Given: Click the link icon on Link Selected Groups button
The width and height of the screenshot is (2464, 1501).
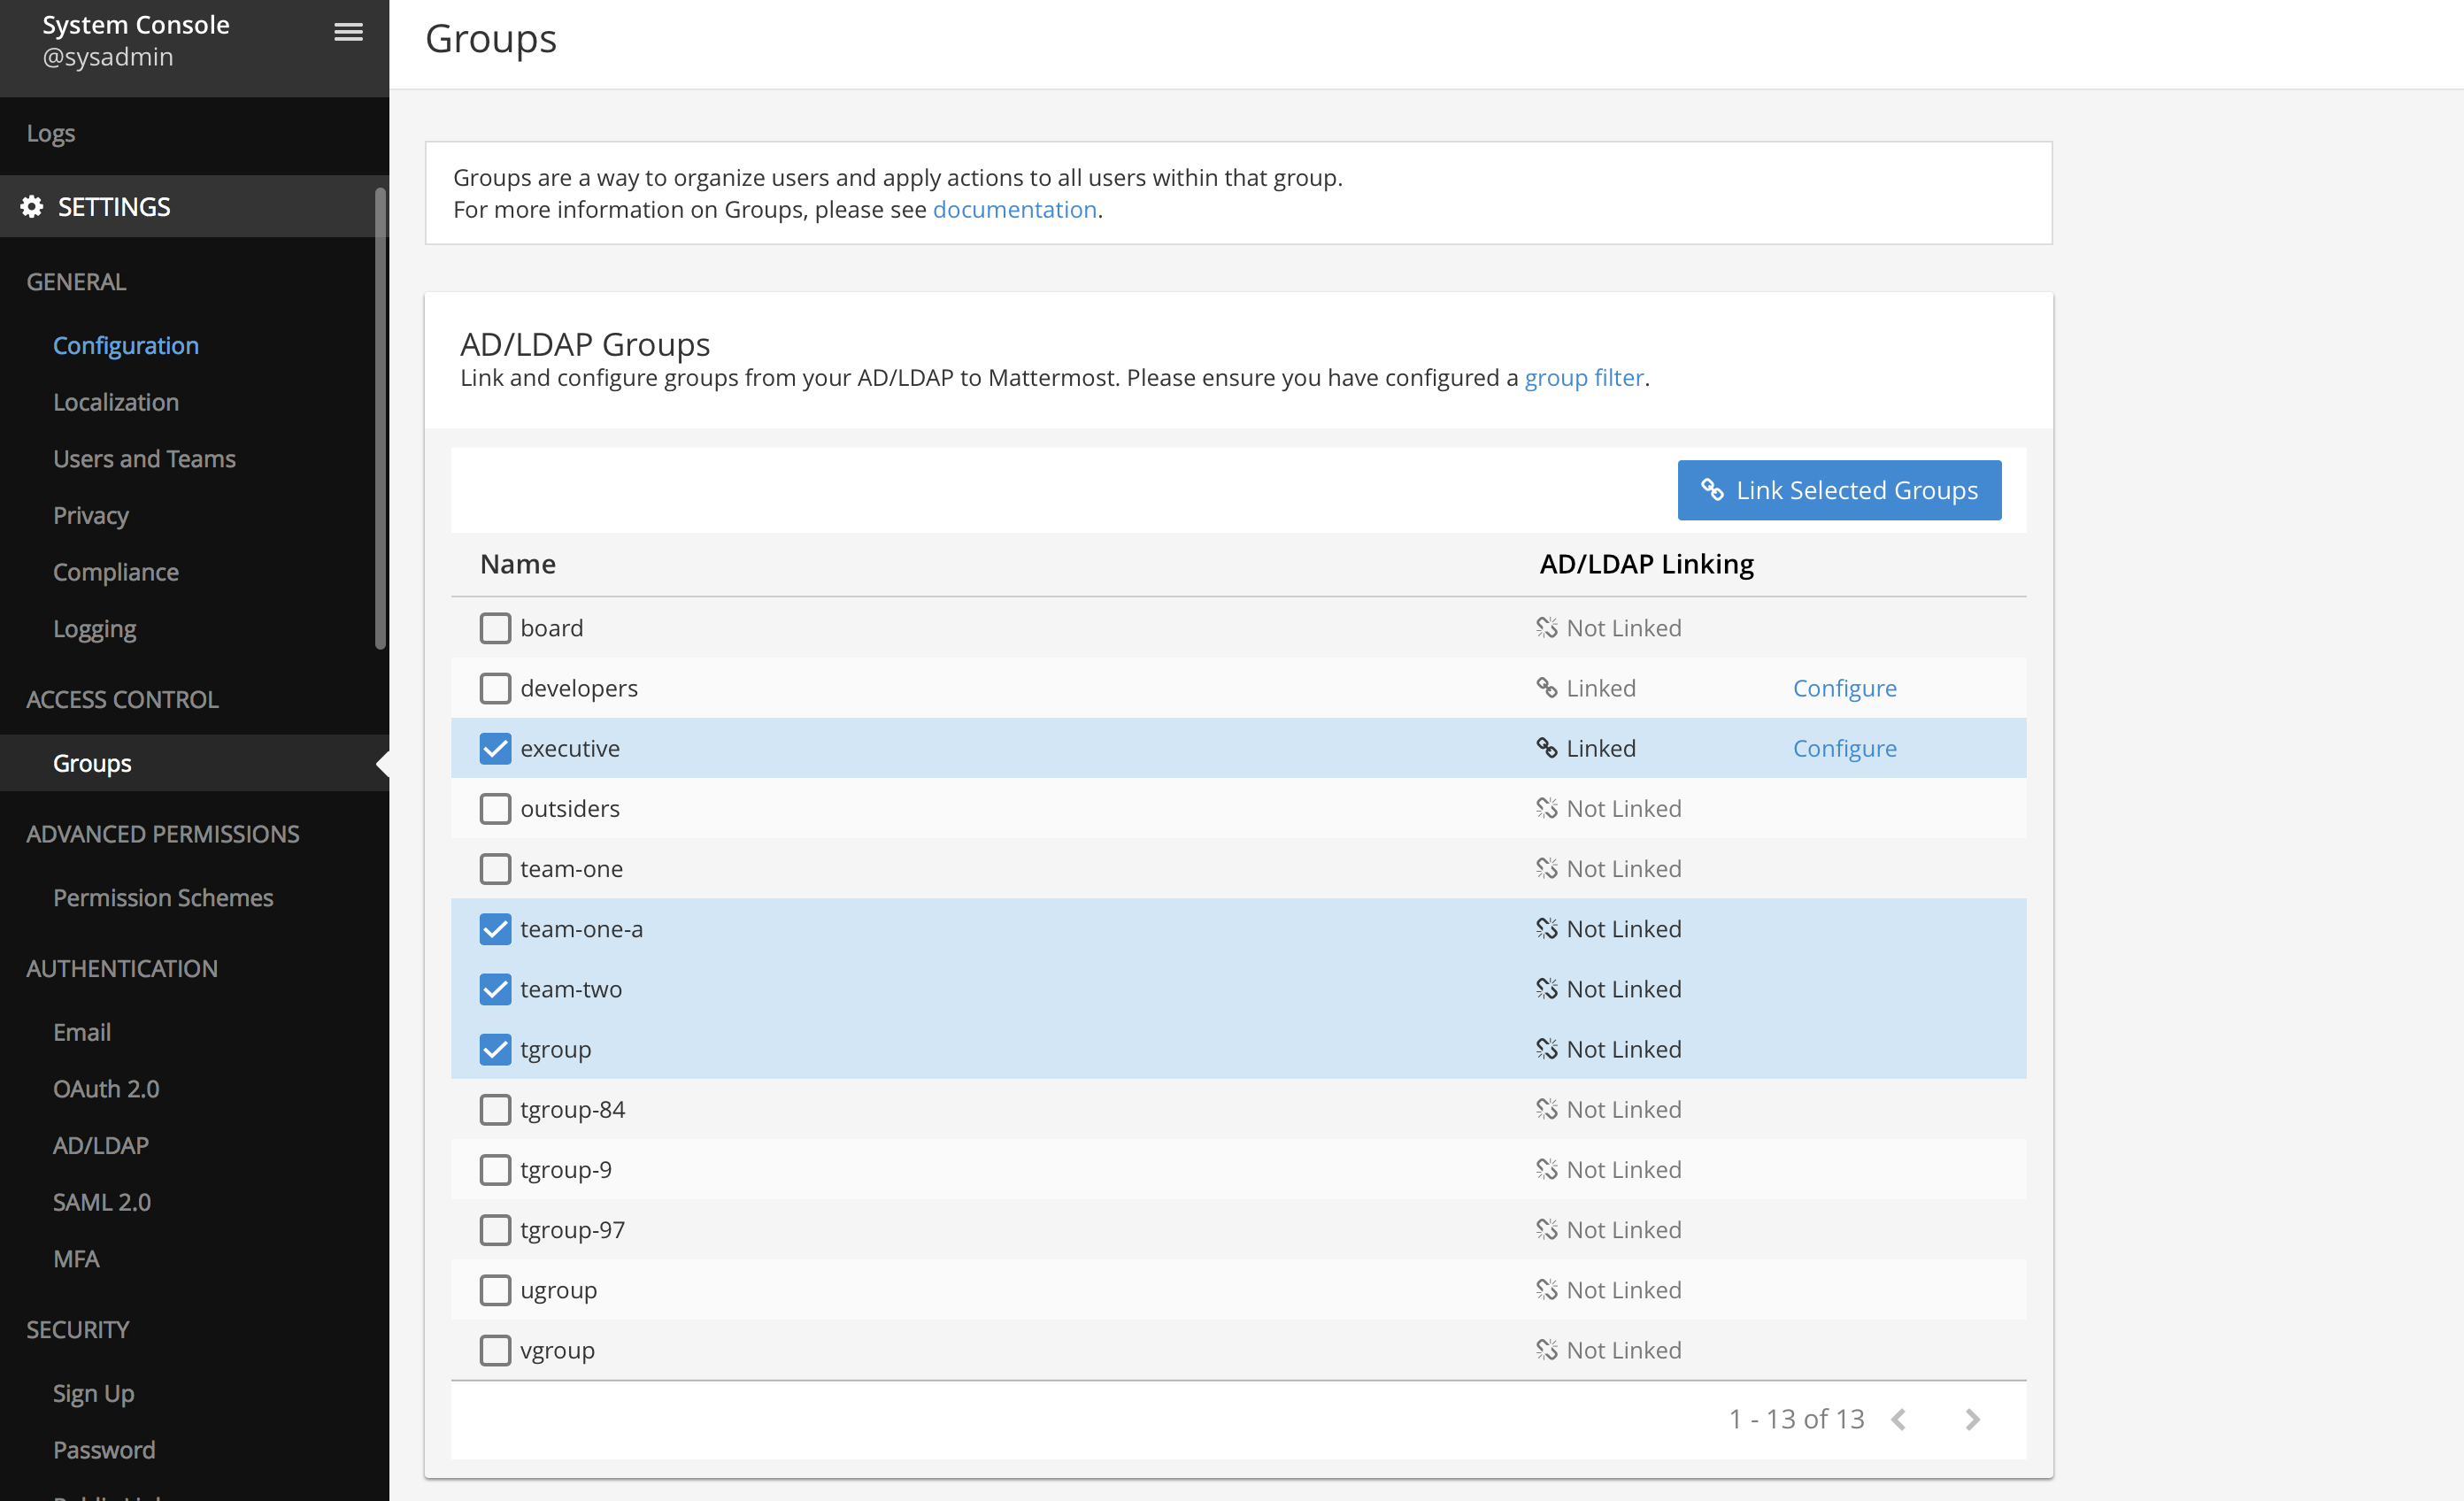Looking at the screenshot, I should tap(1713, 490).
